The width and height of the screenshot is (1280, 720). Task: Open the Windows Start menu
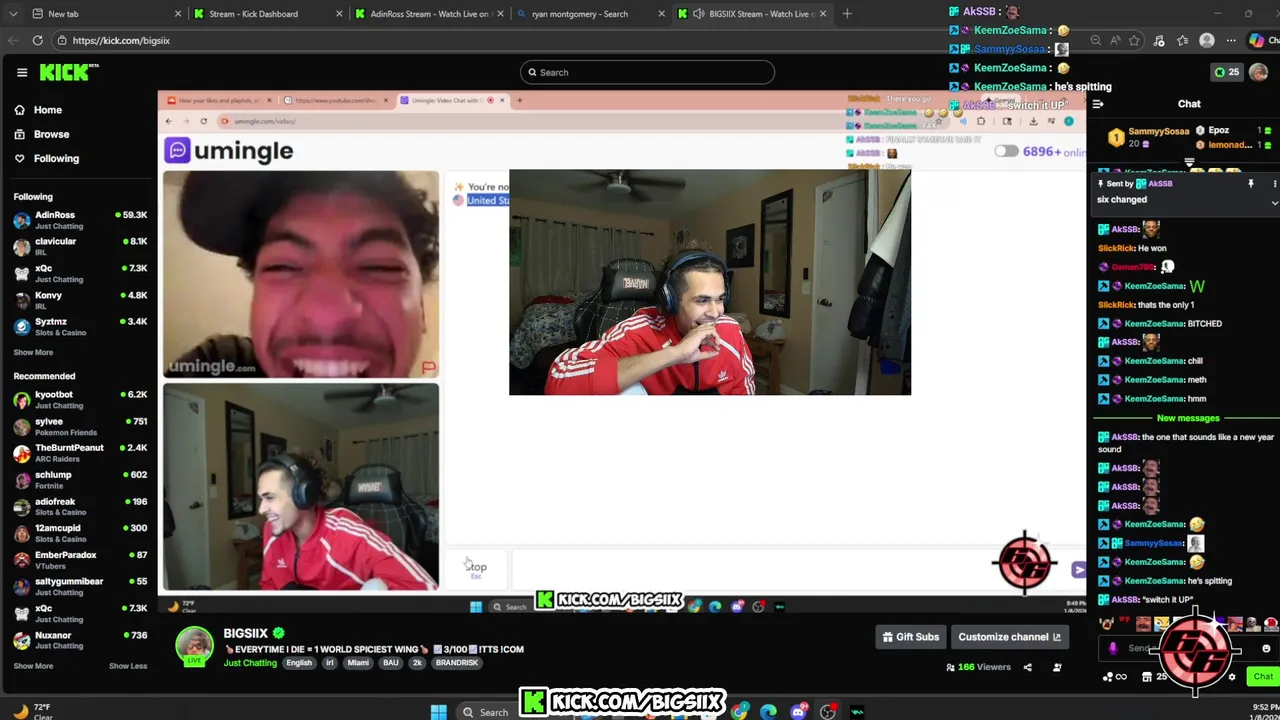tap(438, 712)
